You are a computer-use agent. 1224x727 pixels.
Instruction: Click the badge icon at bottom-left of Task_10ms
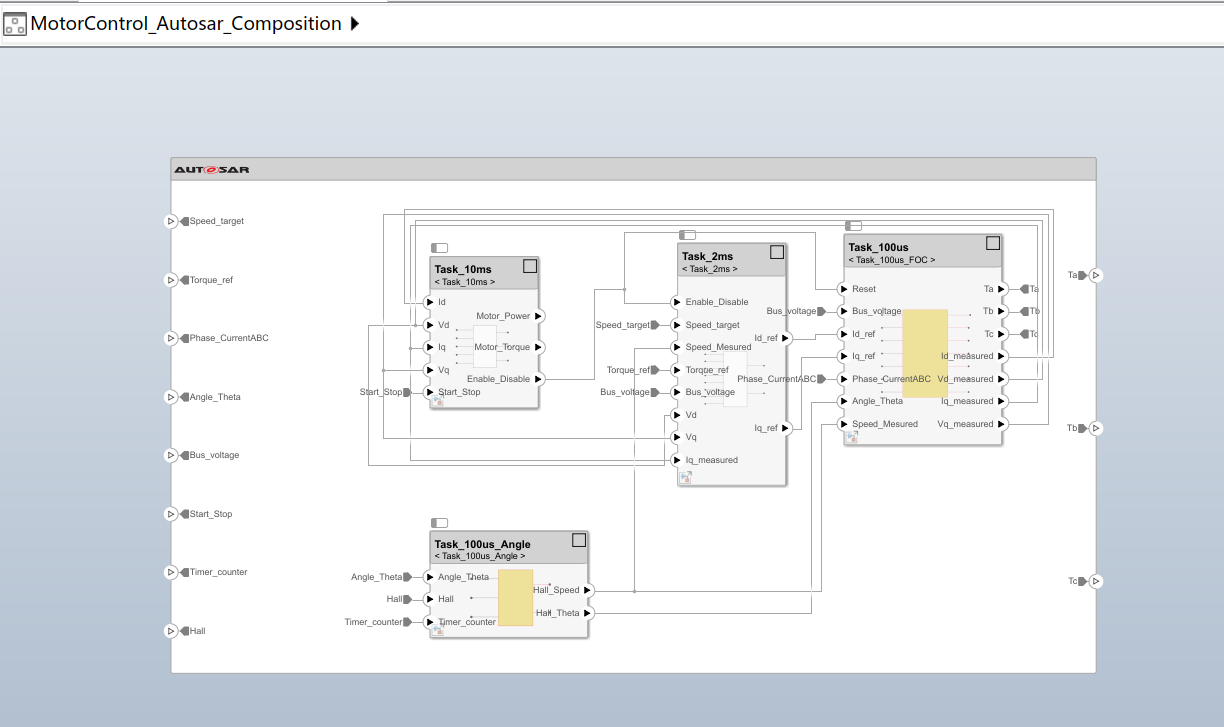coord(437,401)
